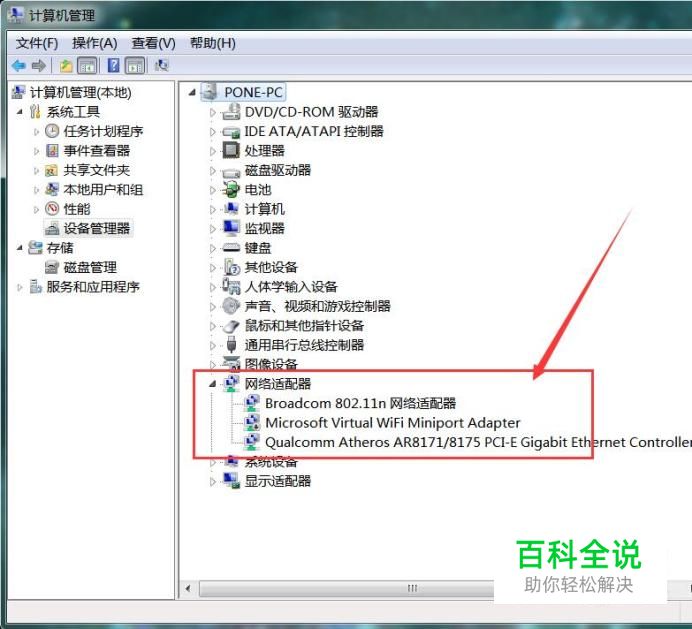The image size is (692, 629).
Task: Click the 显示适配器 display icon
Action: (231, 481)
